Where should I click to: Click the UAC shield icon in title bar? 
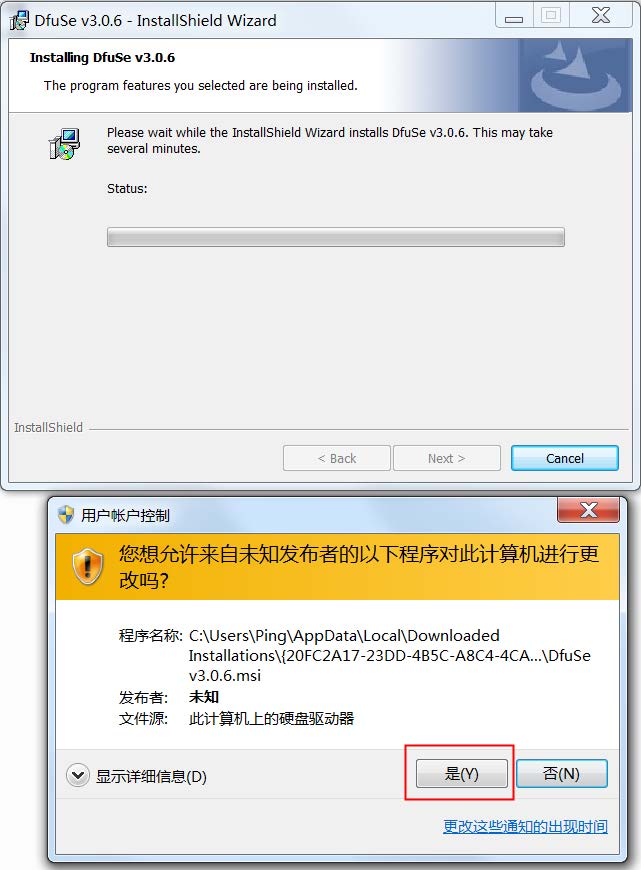(66, 515)
